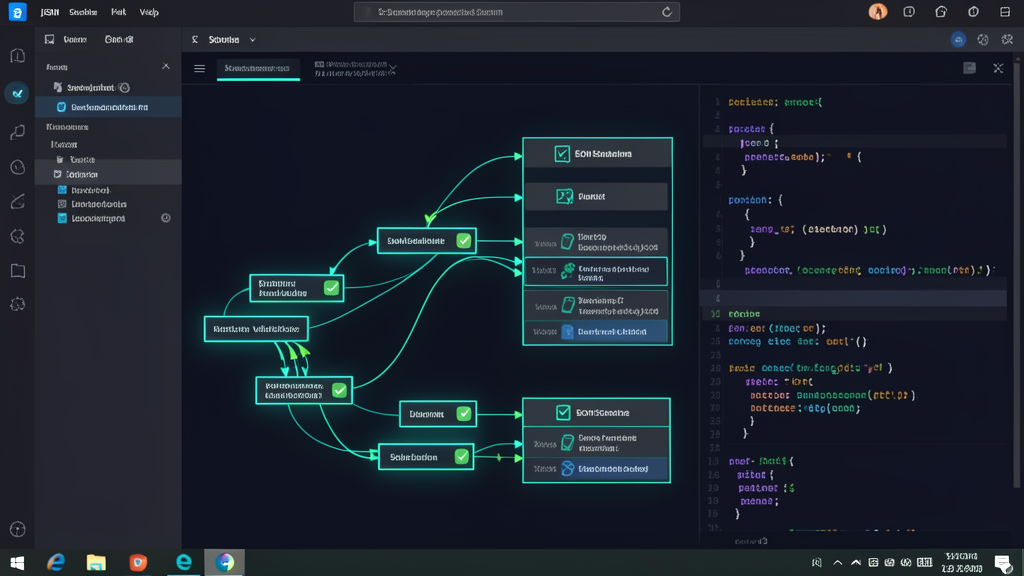Image resolution: width=1024 pixels, height=576 pixels.
Task: Expand the dropdown chevron beside the Studio title
Action: 253,40
